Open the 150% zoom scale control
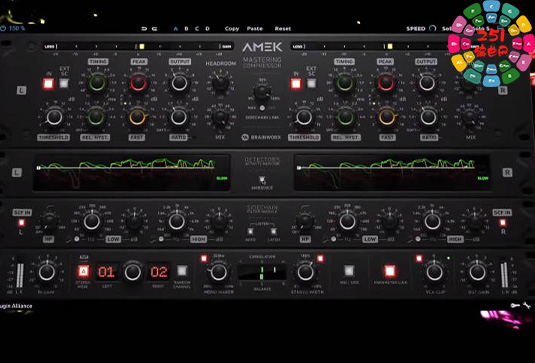535x363 pixels. click(13, 28)
